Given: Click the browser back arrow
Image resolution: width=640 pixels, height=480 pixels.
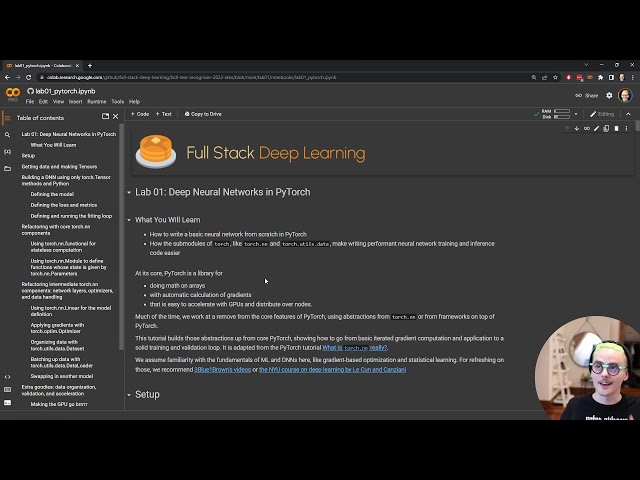Looking at the screenshot, I should pyautogui.click(x=7, y=77).
